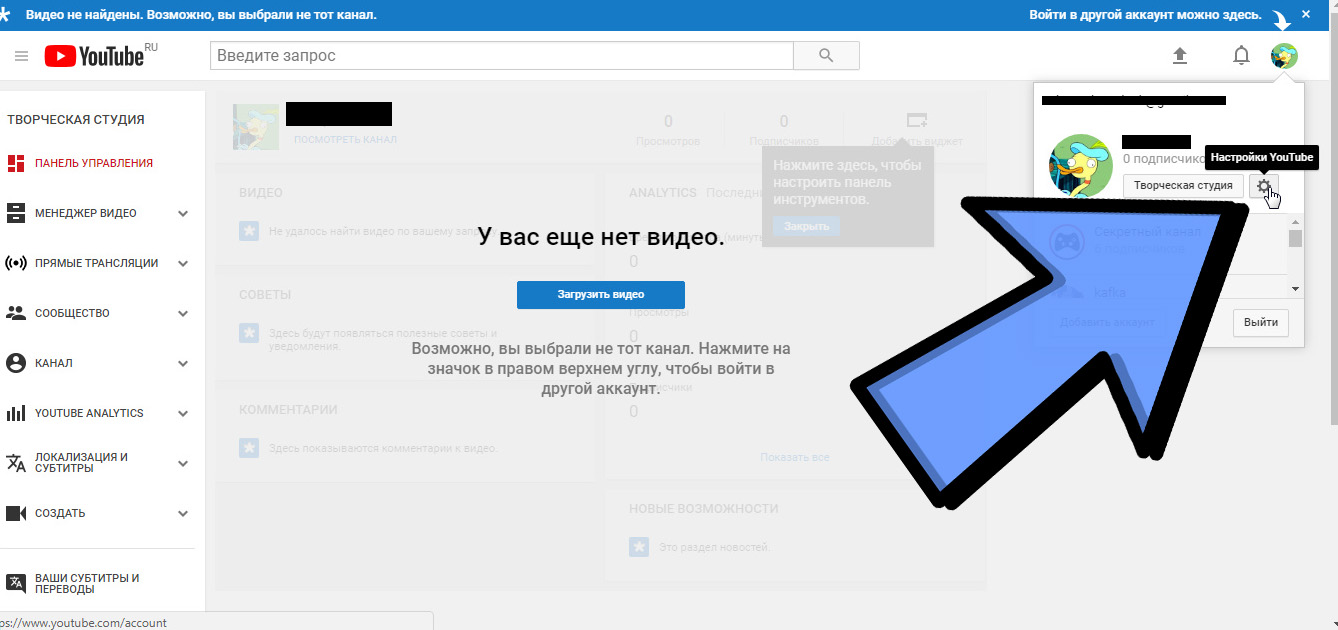Click the Панель управления dashboard icon

point(15,163)
